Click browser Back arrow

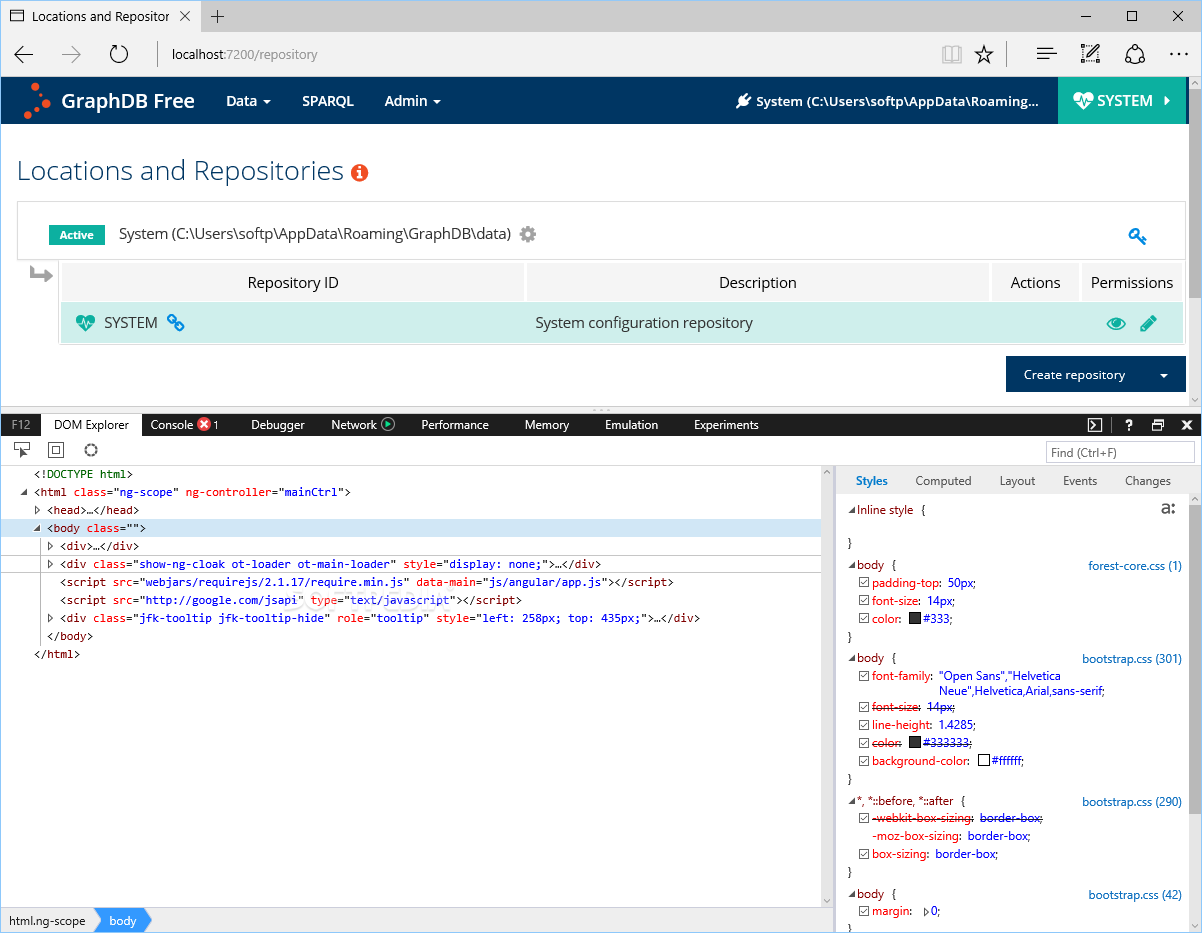click(24, 55)
